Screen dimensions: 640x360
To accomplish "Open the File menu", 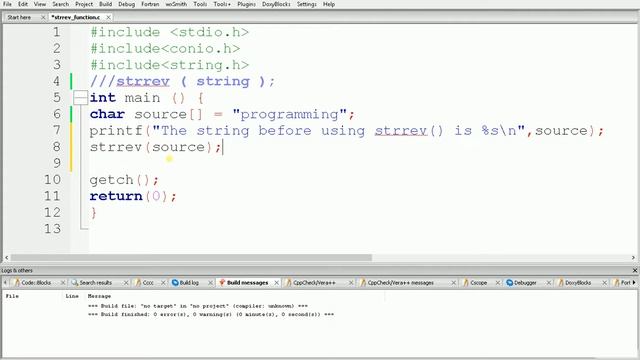I will [7, 4].
